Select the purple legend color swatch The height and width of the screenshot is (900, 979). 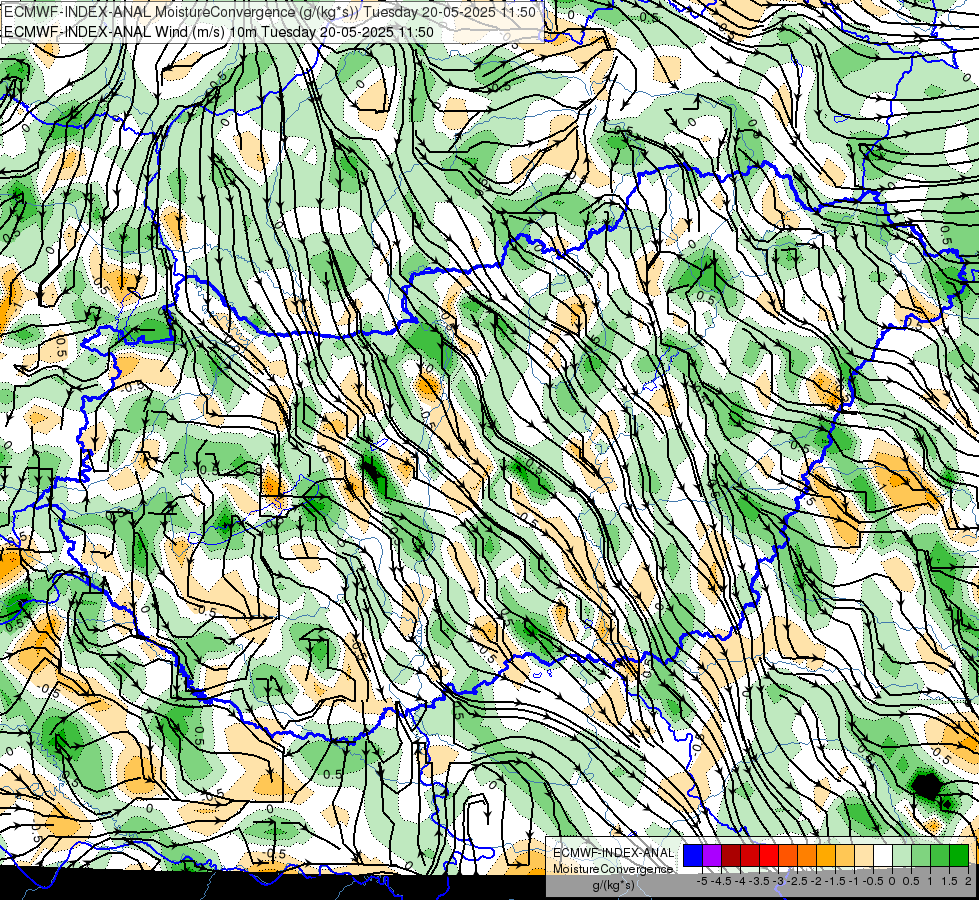point(712,856)
